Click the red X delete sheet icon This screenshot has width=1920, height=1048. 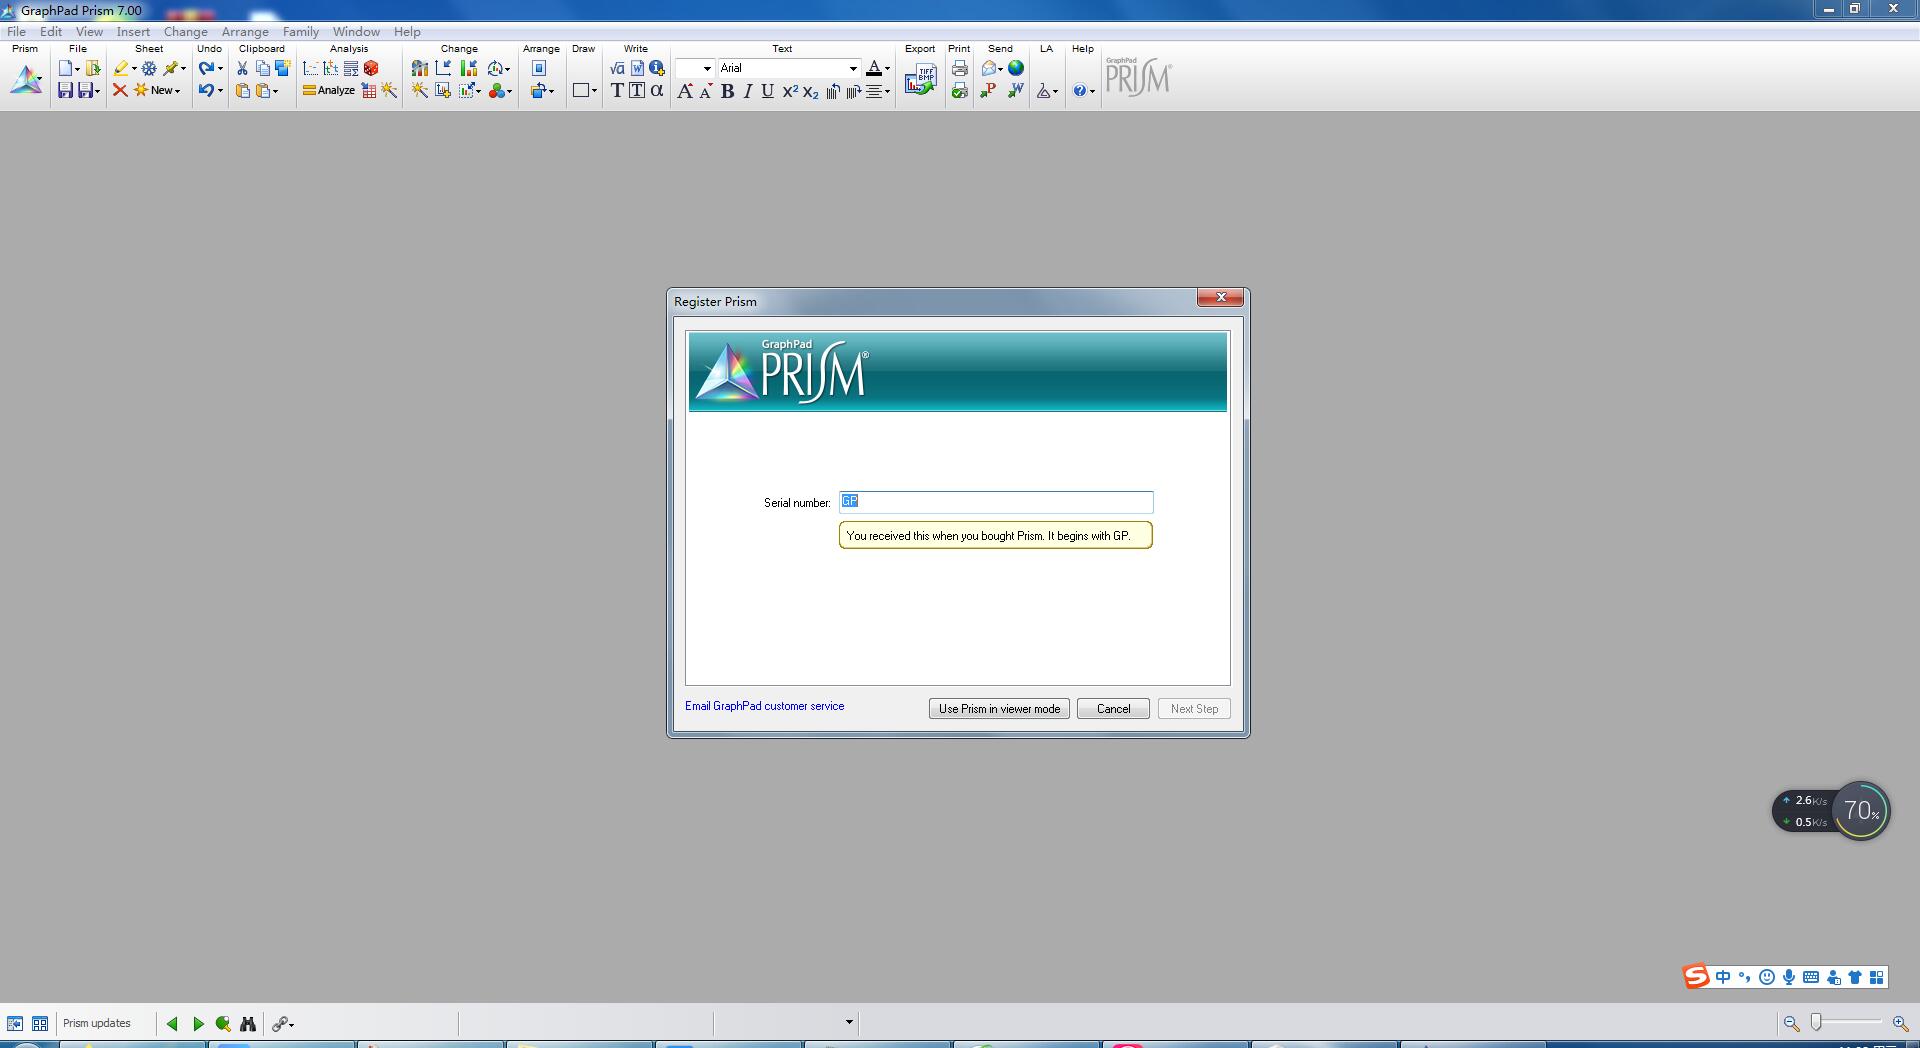click(120, 91)
